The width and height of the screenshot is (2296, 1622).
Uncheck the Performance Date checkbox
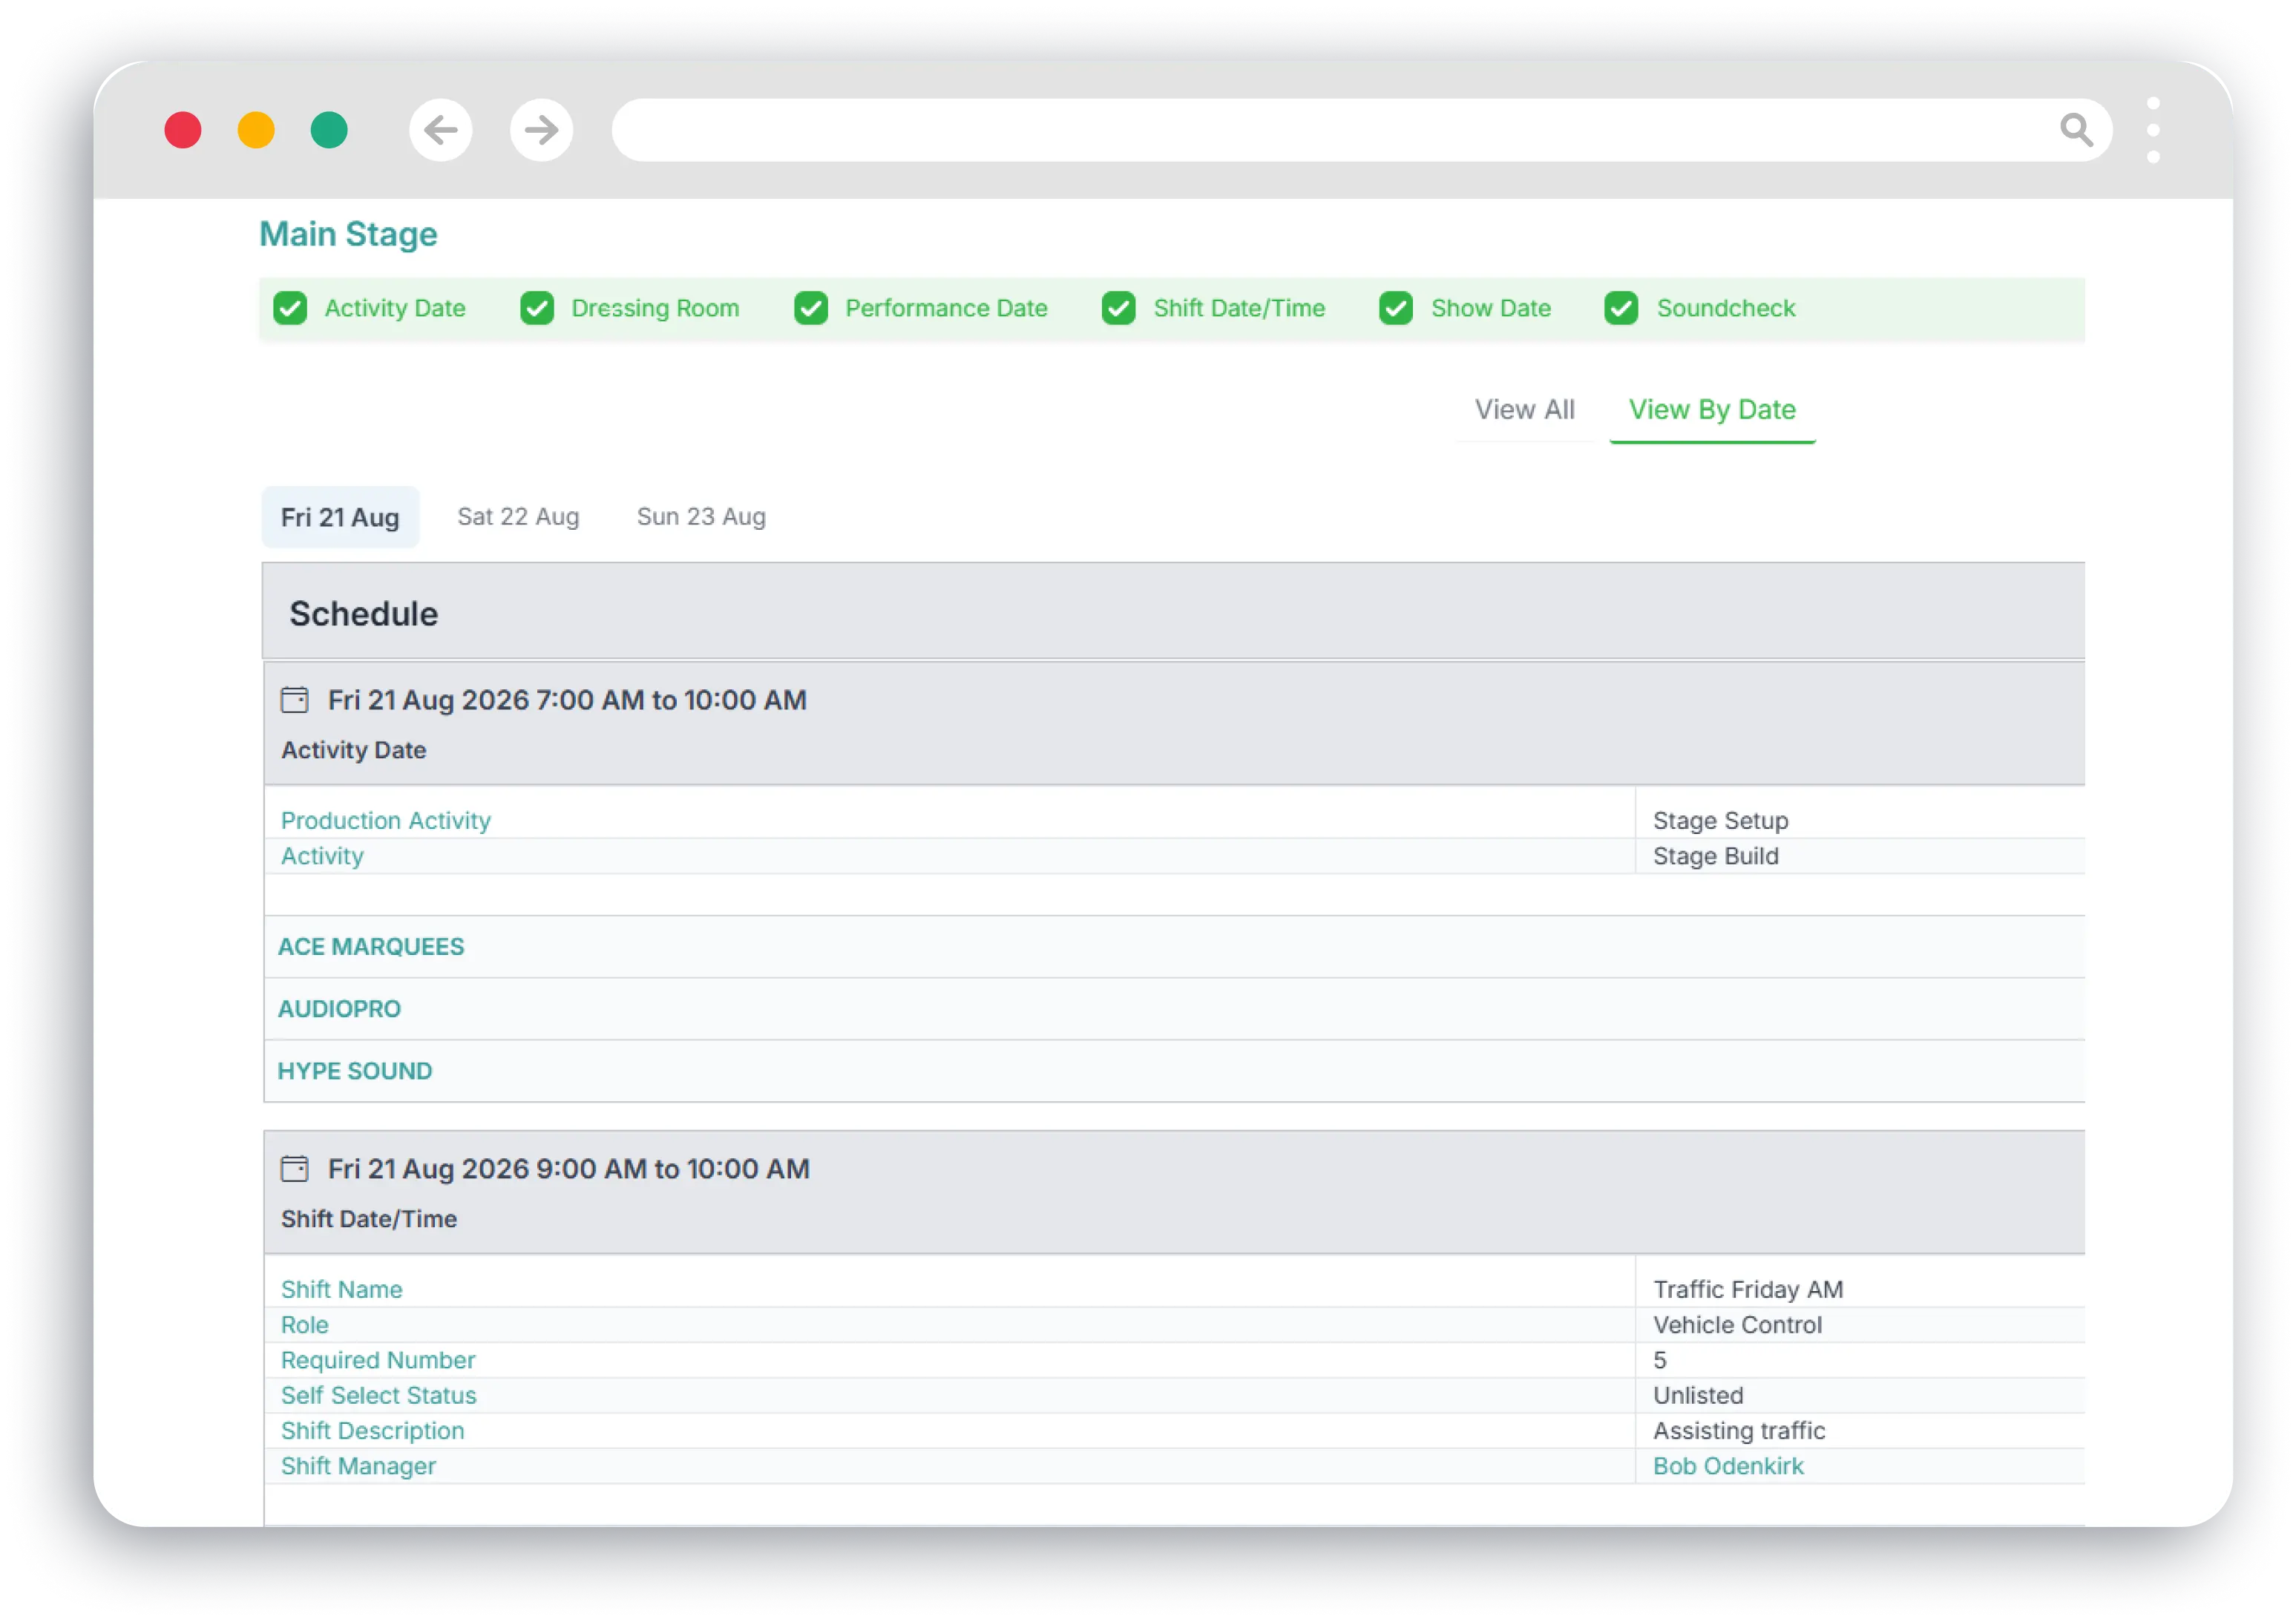coord(811,308)
